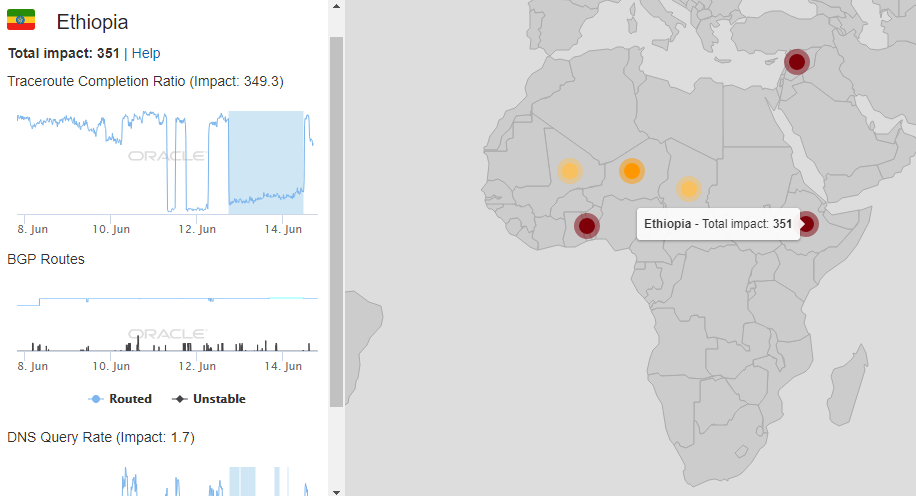916x496 pixels.
Task: Select the dark red marker over Syria
Action: tap(796, 62)
